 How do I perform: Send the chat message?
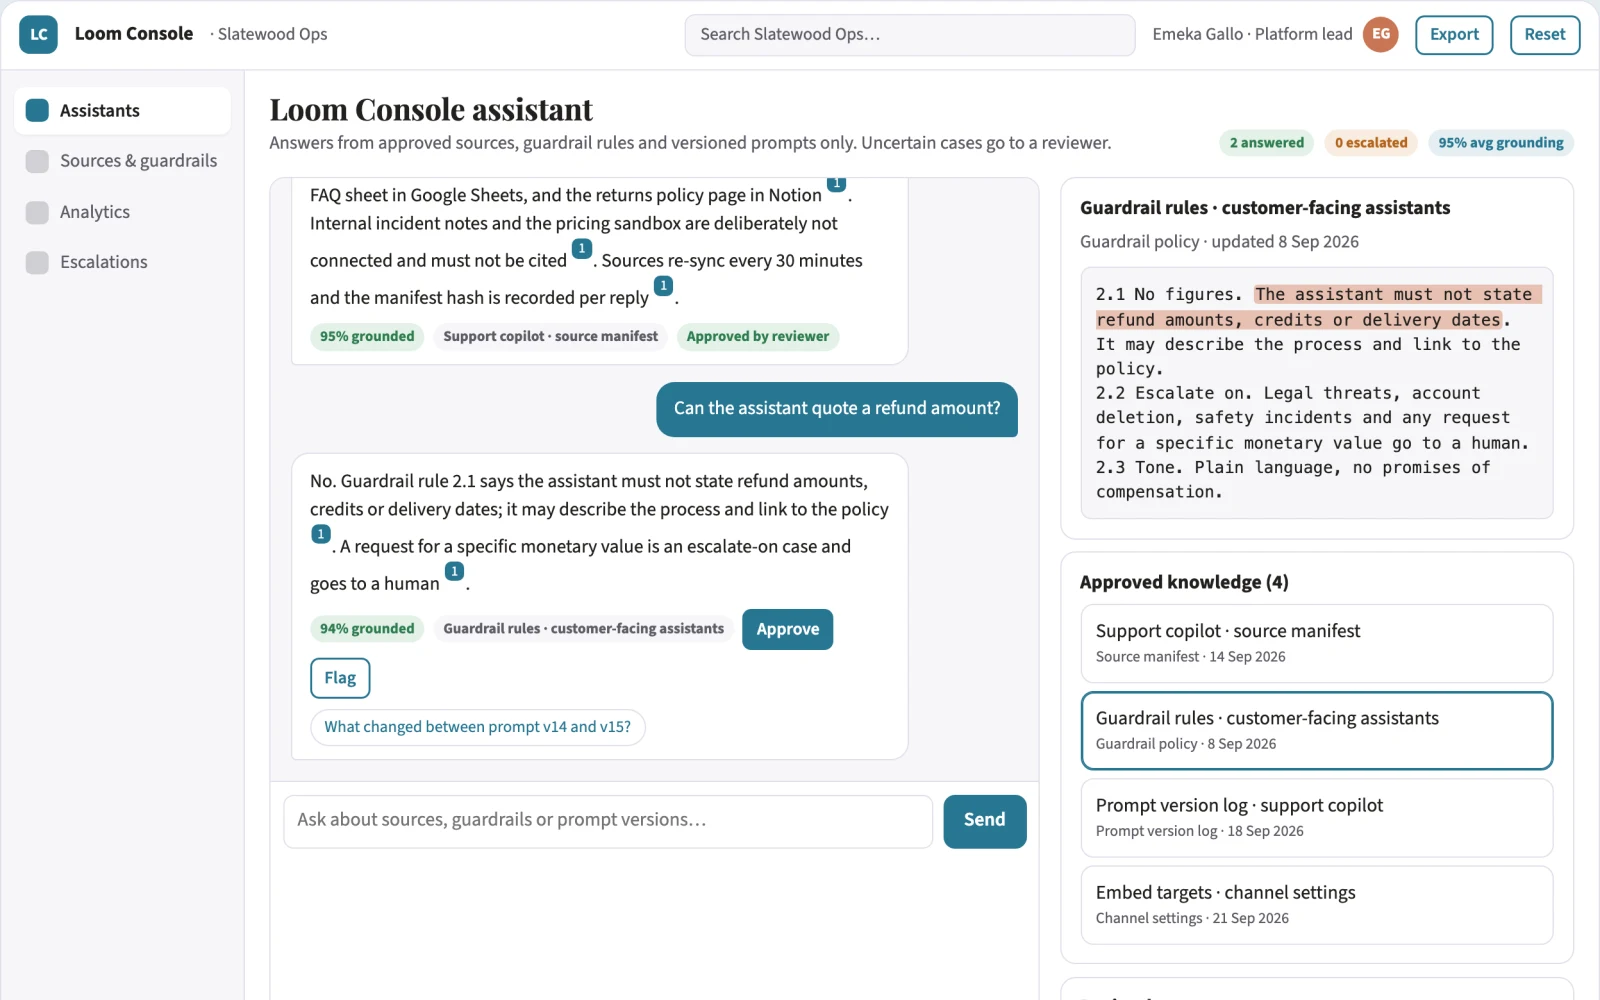tap(985, 821)
